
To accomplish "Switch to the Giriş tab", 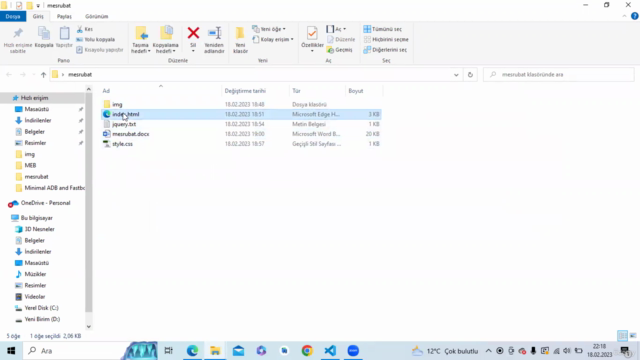I will [x=38, y=16].
